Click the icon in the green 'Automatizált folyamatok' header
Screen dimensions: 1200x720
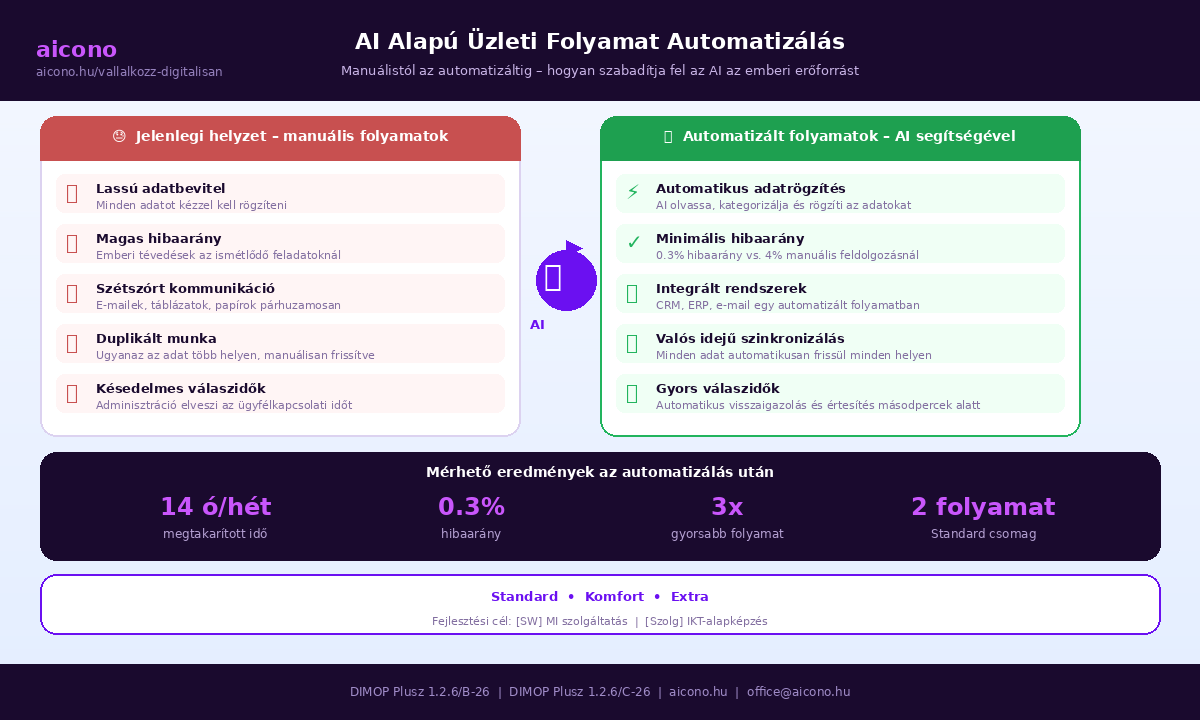point(668,136)
